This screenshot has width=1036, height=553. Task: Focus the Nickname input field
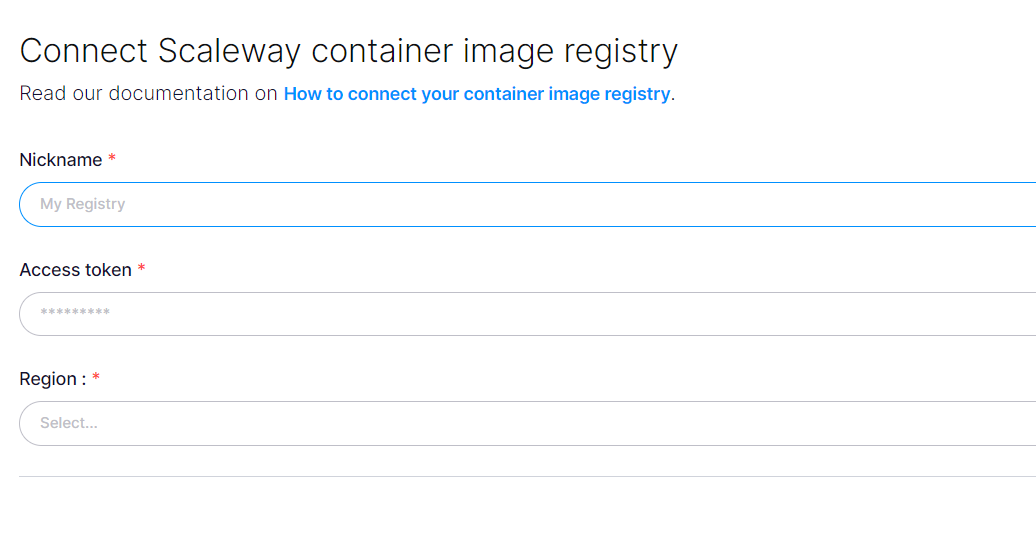tap(527, 204)
